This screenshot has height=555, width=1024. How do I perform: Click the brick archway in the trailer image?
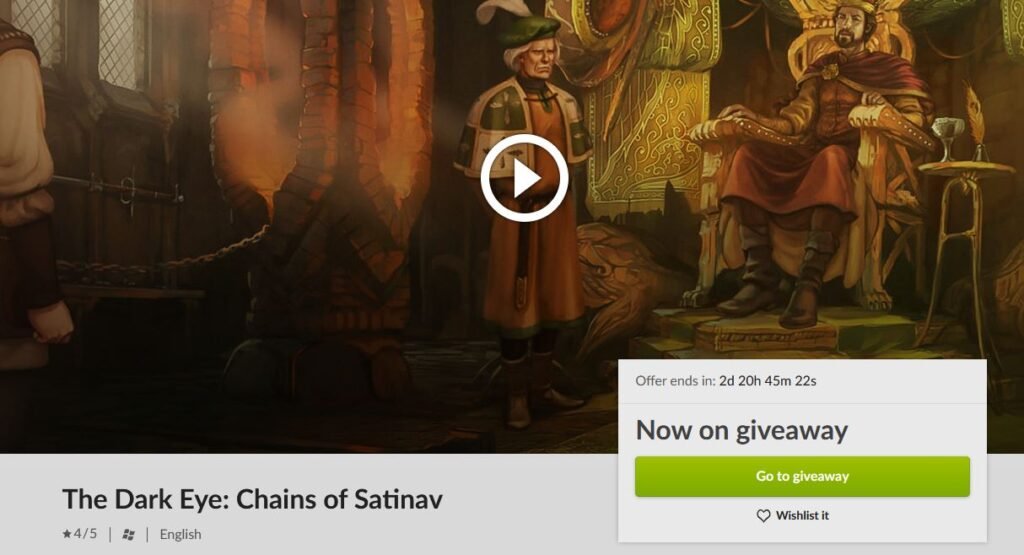click(320, 118)
